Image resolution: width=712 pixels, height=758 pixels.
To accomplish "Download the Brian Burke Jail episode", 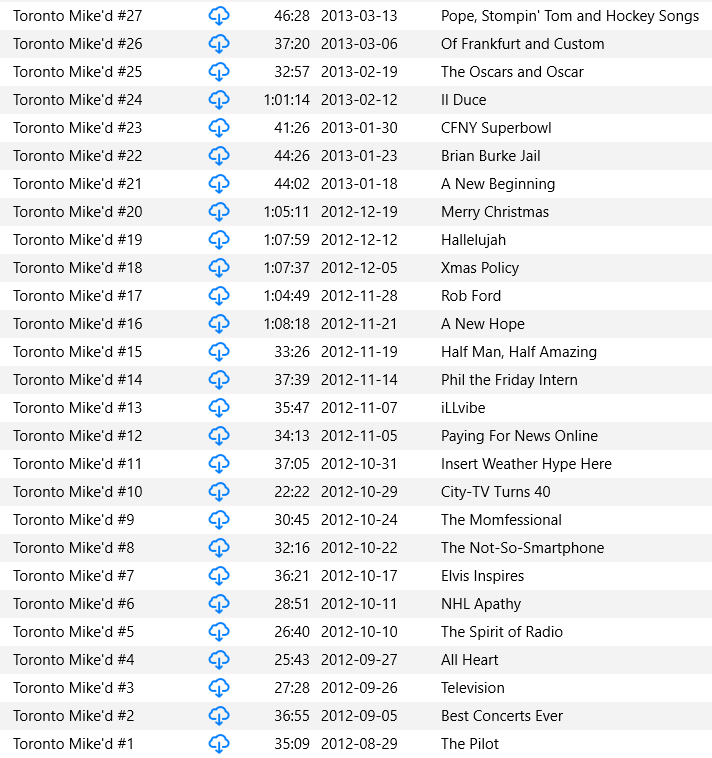I will pos(219,156).
